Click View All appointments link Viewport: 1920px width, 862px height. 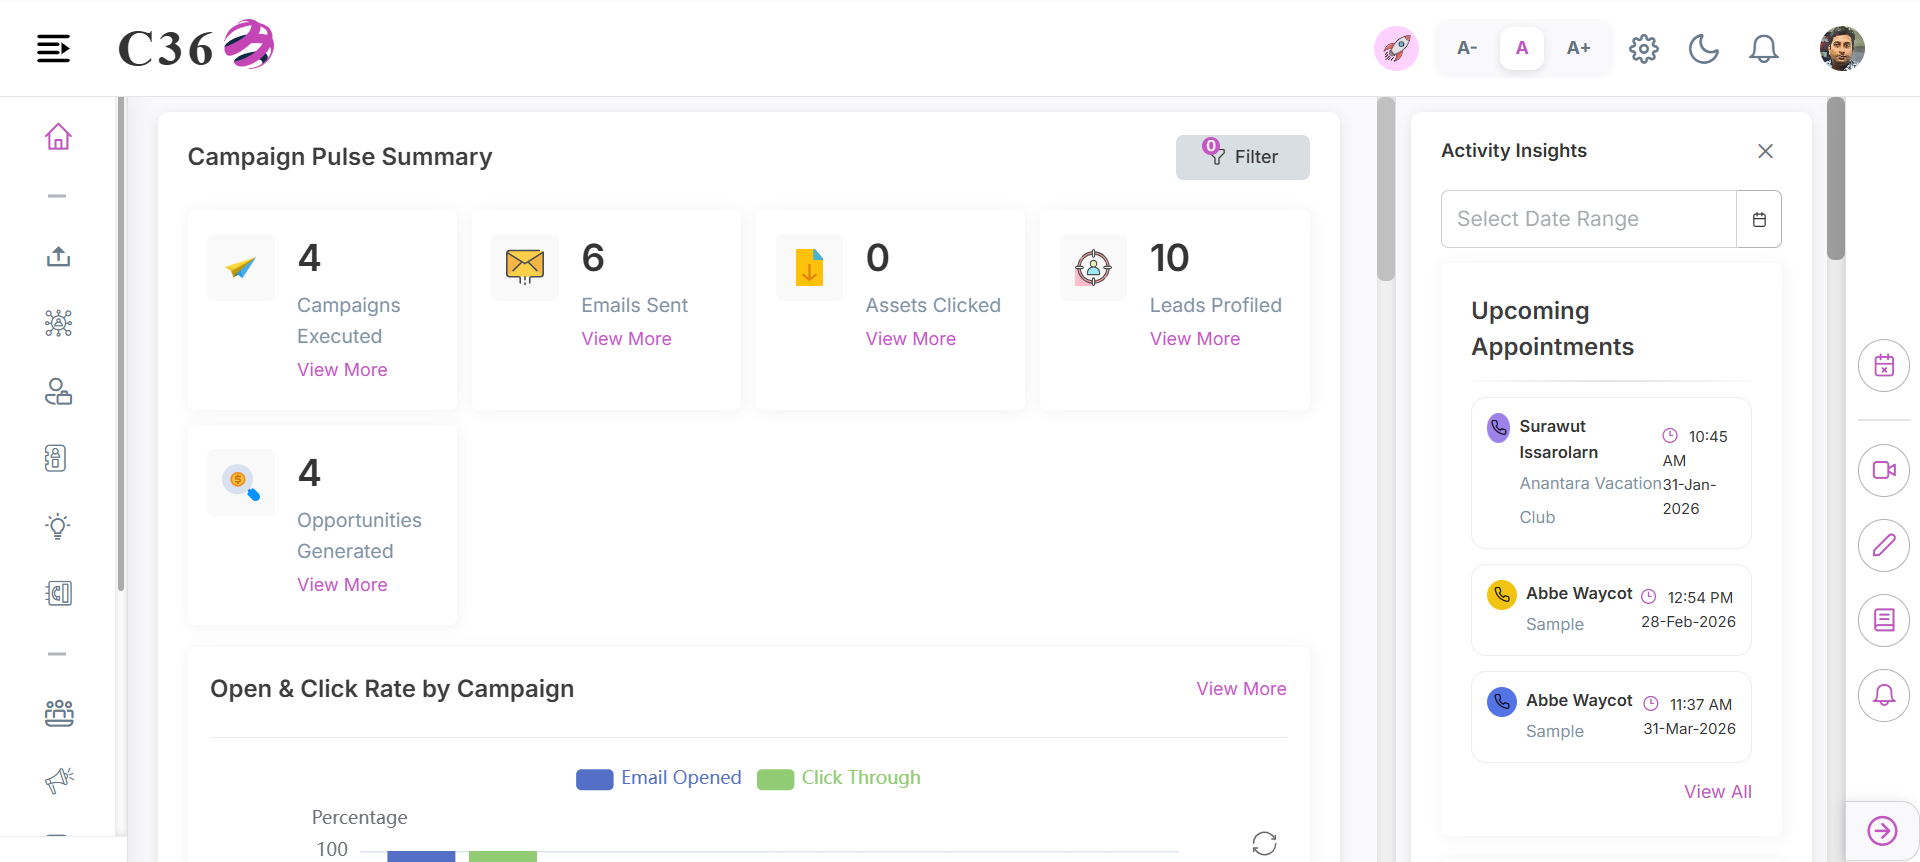point(1718,792)
